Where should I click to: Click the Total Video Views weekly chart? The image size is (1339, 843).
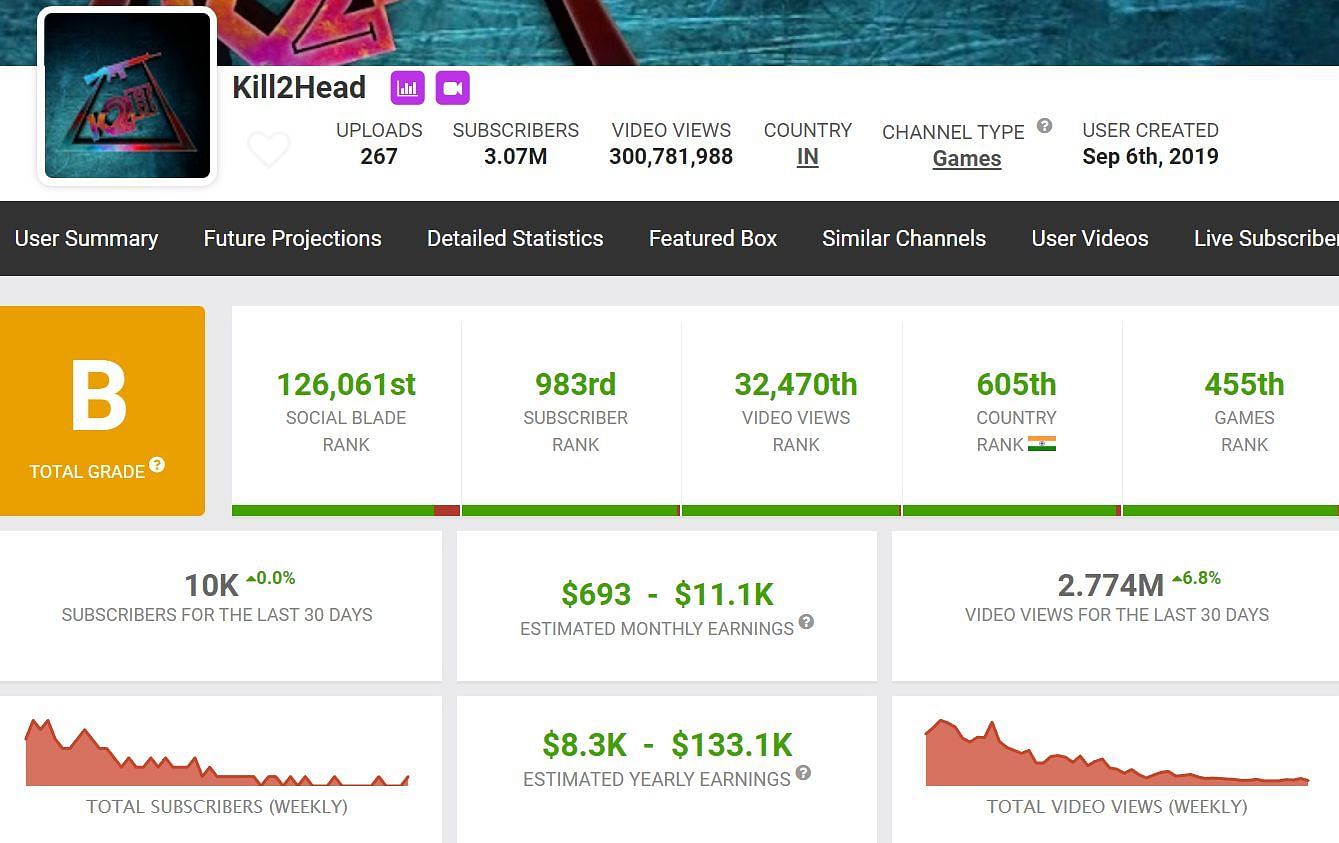click(1117, 755)
